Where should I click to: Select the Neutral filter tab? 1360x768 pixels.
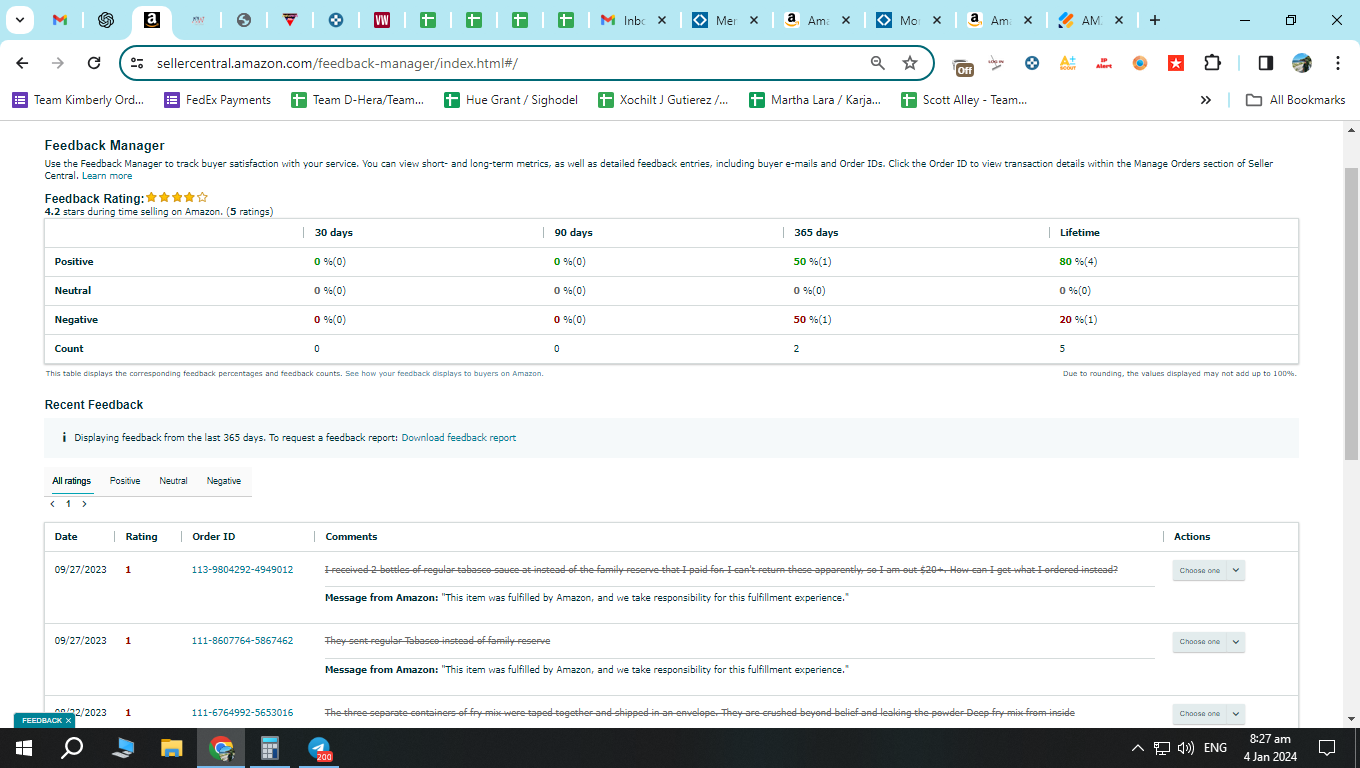tap(173, 481)
